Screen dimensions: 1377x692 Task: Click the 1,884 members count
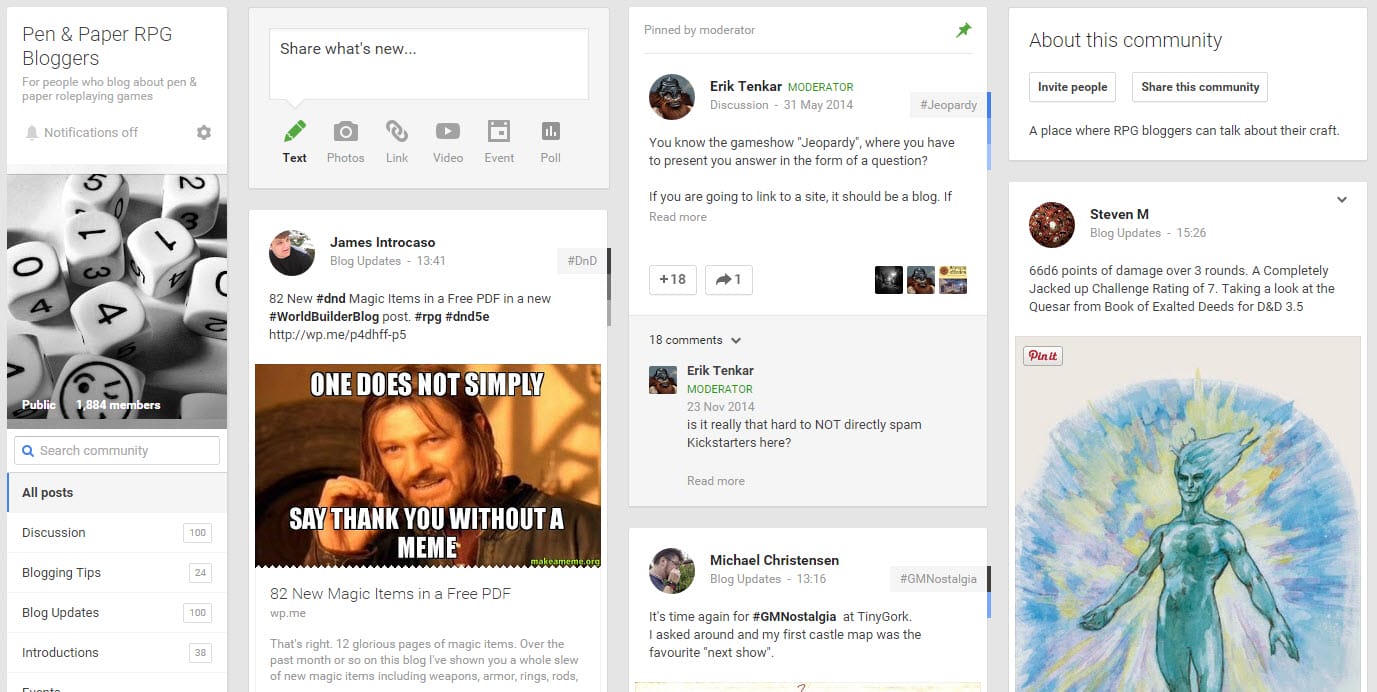(118, 405)
